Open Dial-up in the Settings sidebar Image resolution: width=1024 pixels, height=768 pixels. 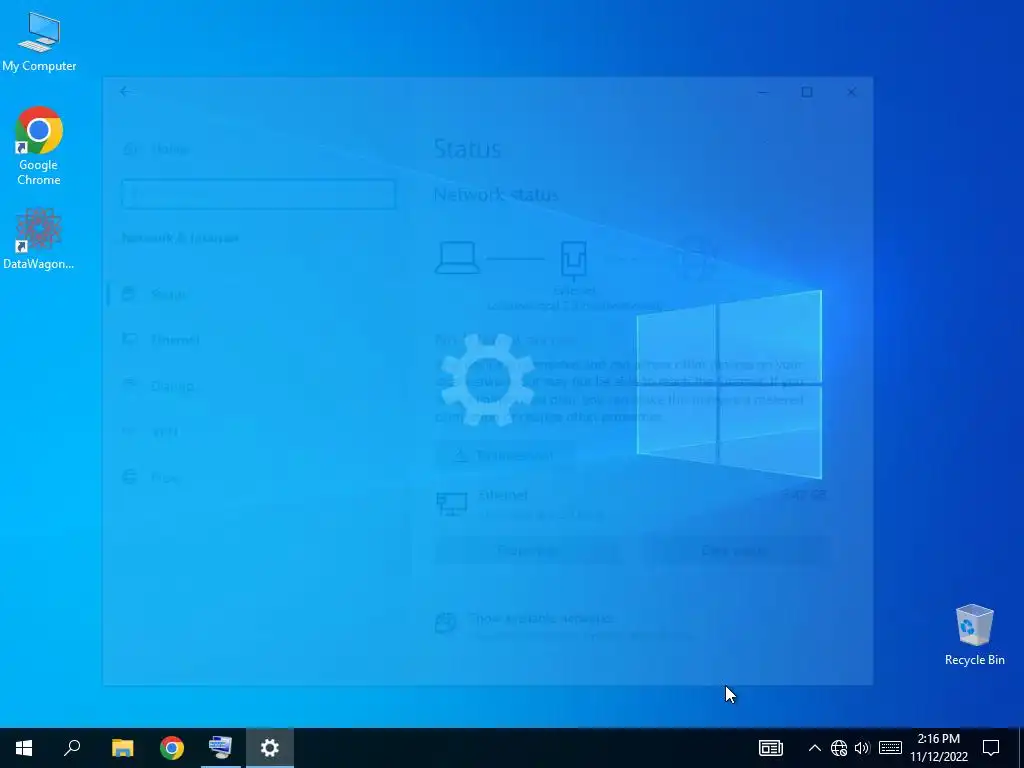[172, 386]
